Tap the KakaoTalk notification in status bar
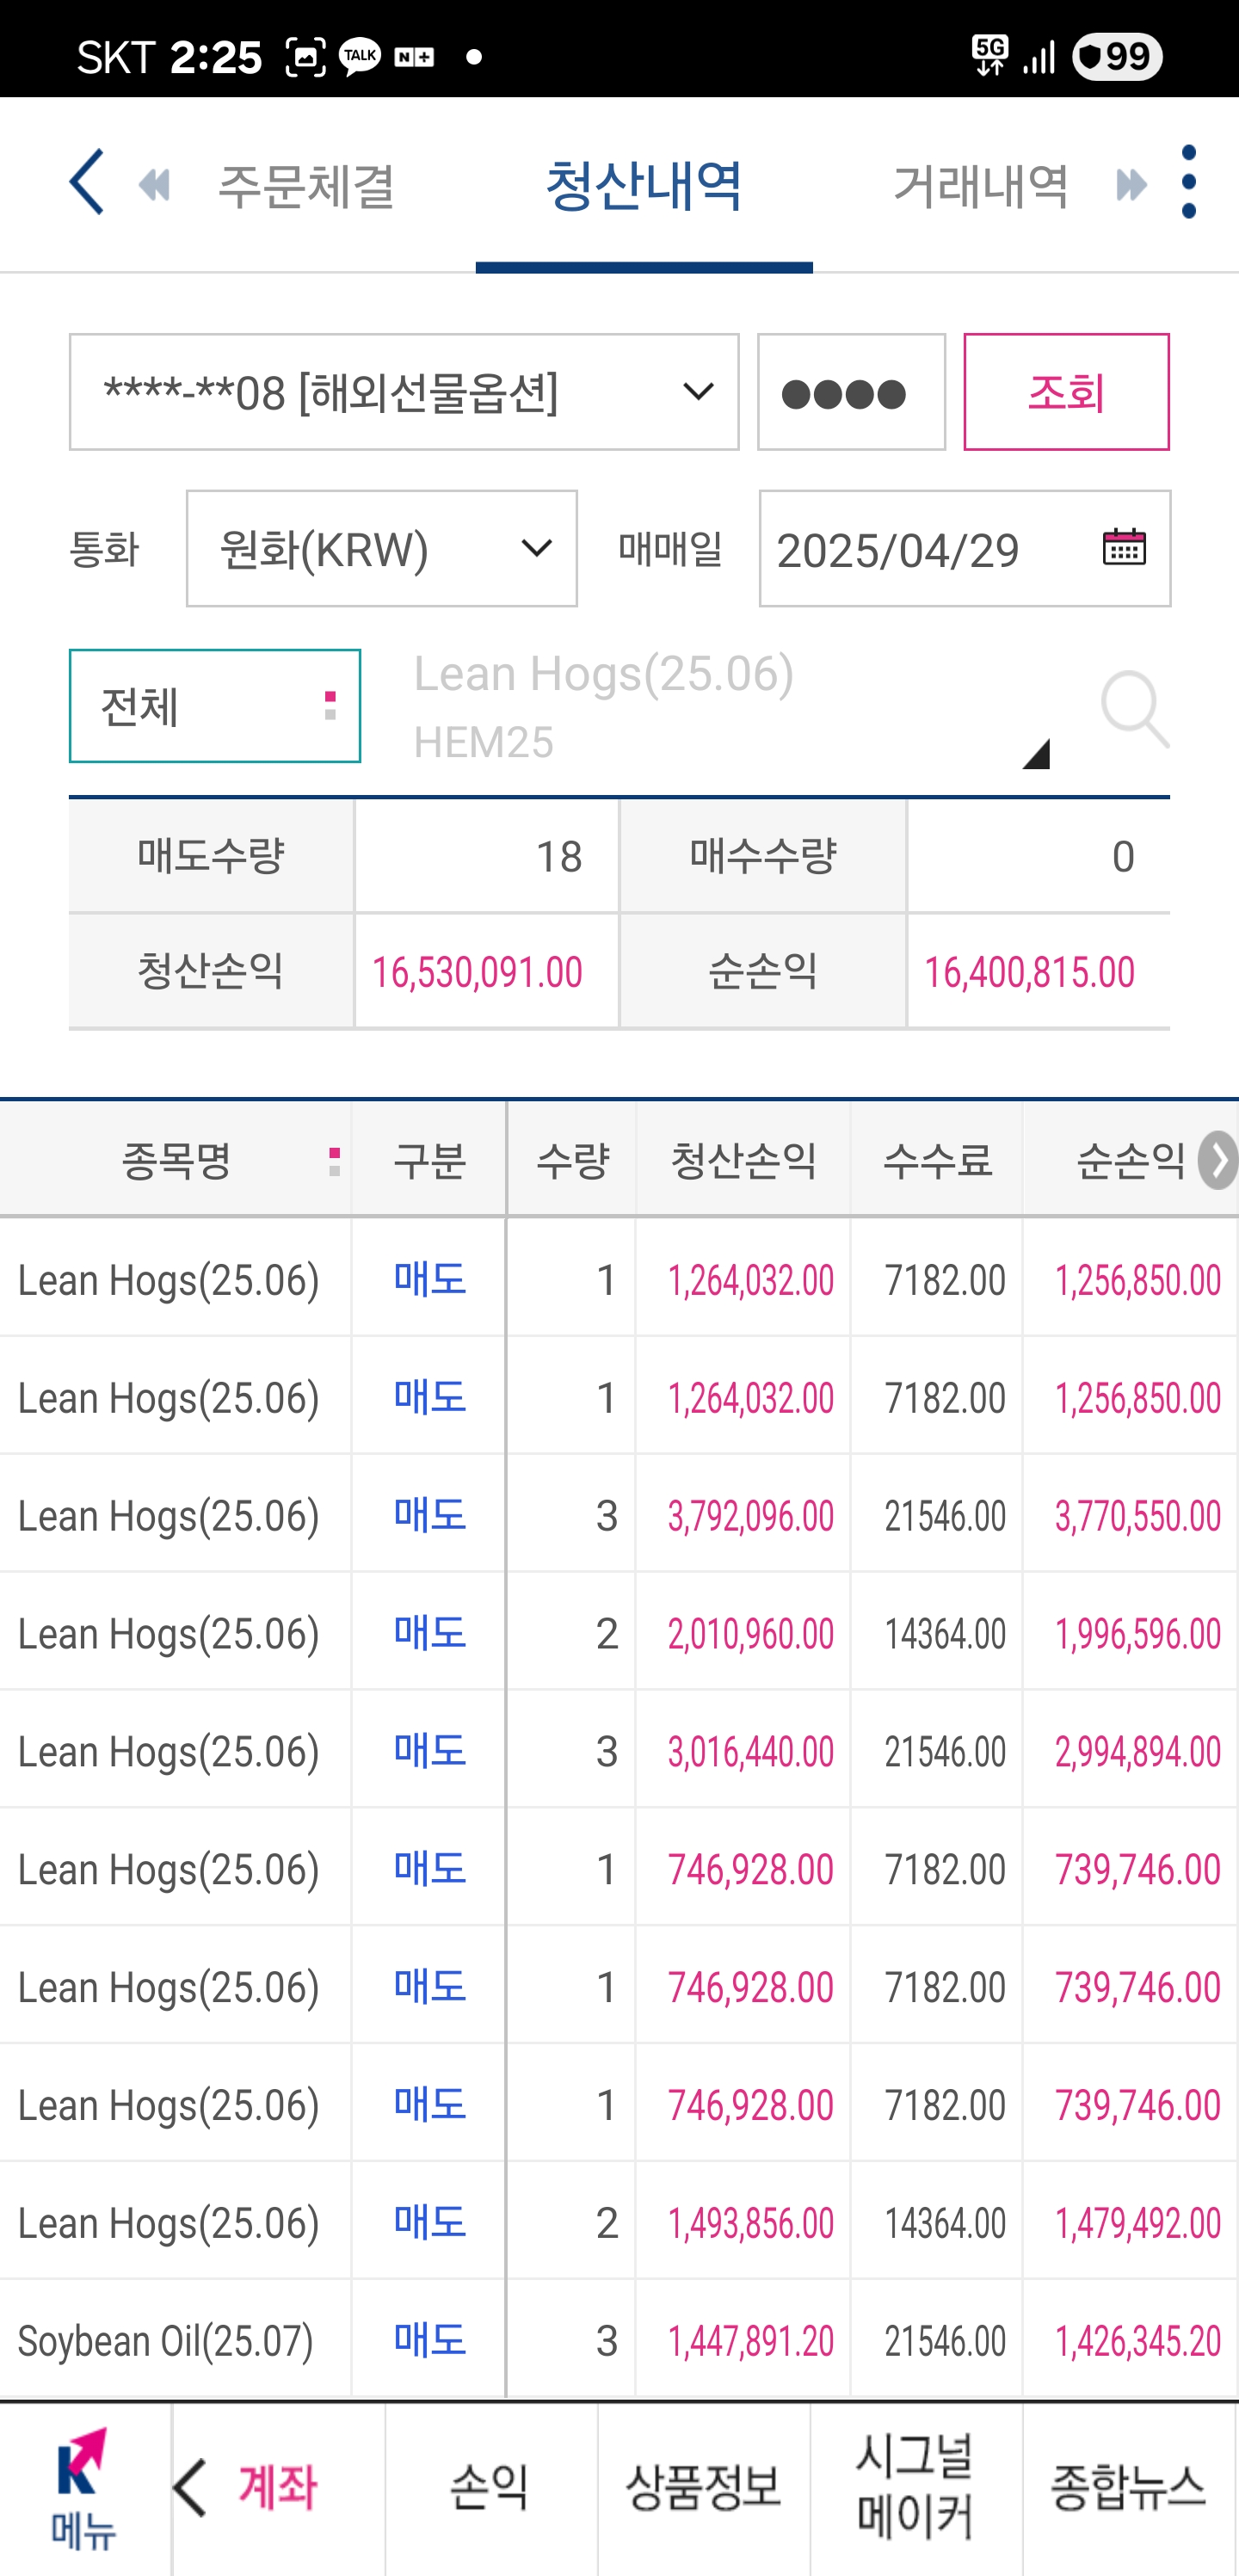 click(359, 56)
